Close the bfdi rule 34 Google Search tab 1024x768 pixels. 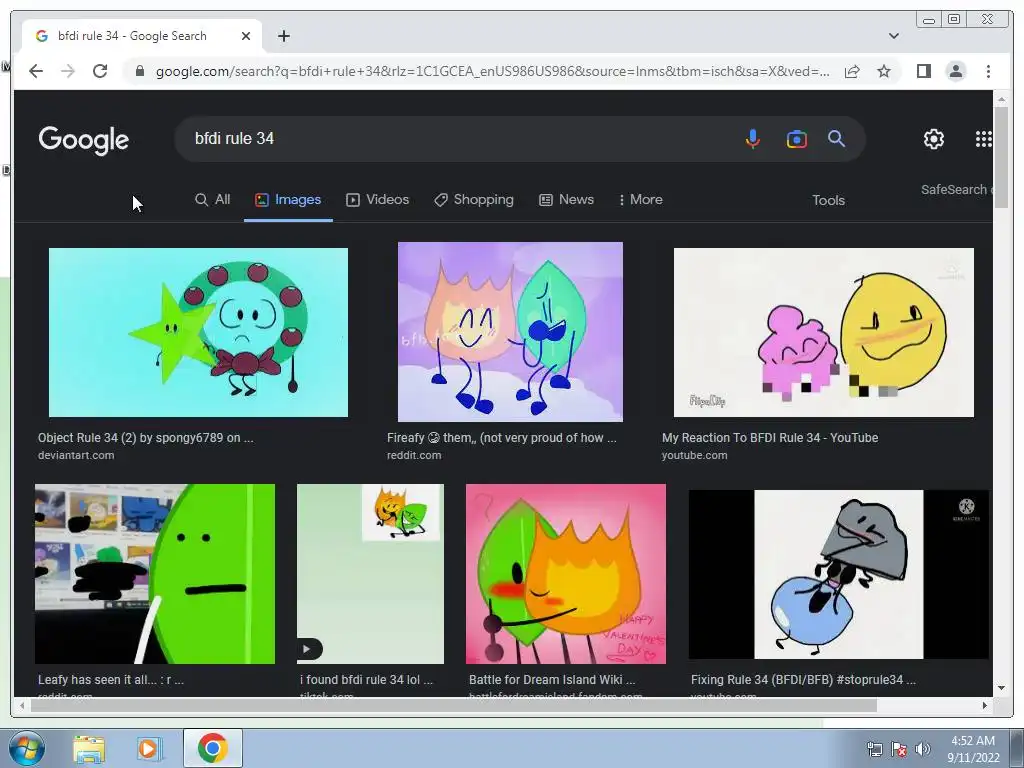pos(246,36)
